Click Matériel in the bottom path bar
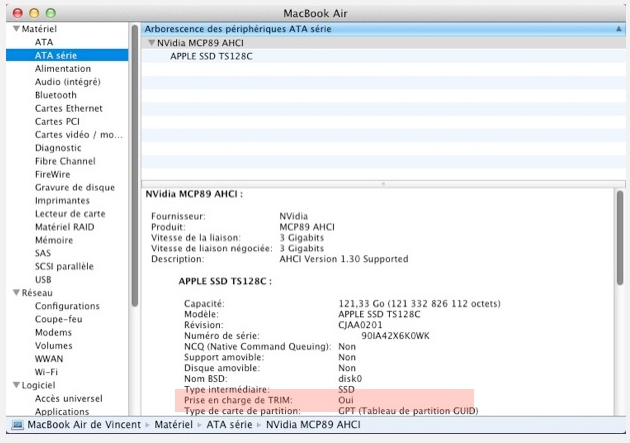630x443 pixels. coord(174,425)
